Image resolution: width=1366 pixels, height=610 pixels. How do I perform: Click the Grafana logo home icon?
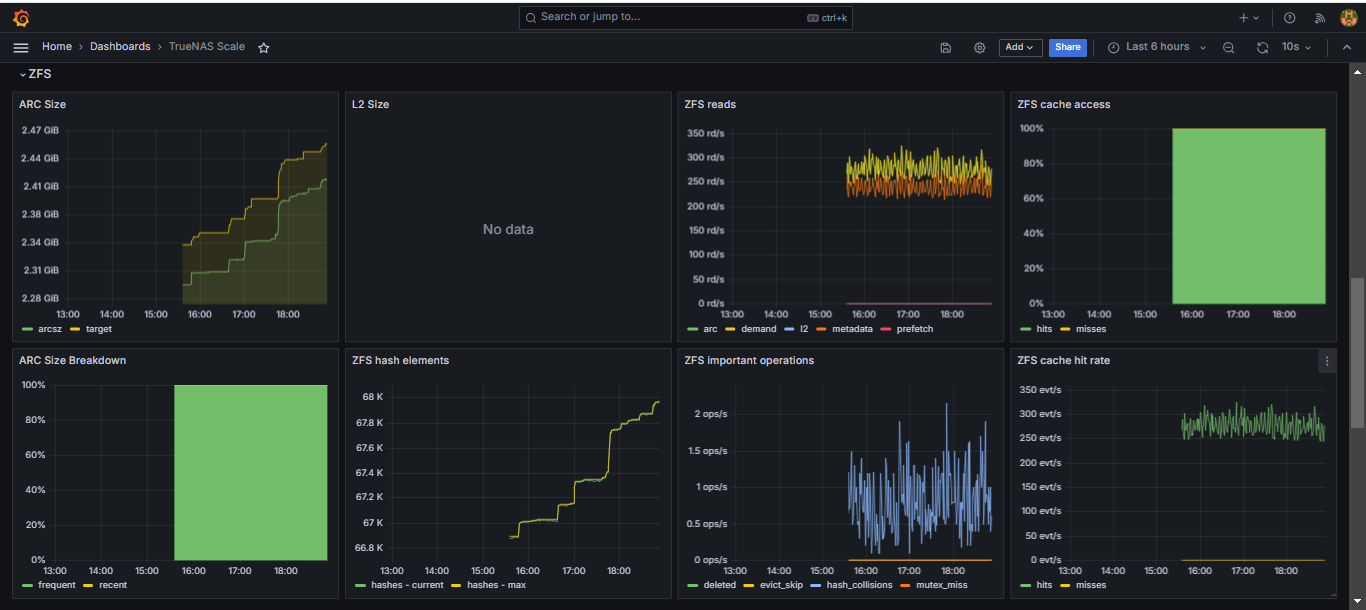(x=21, y=17)
